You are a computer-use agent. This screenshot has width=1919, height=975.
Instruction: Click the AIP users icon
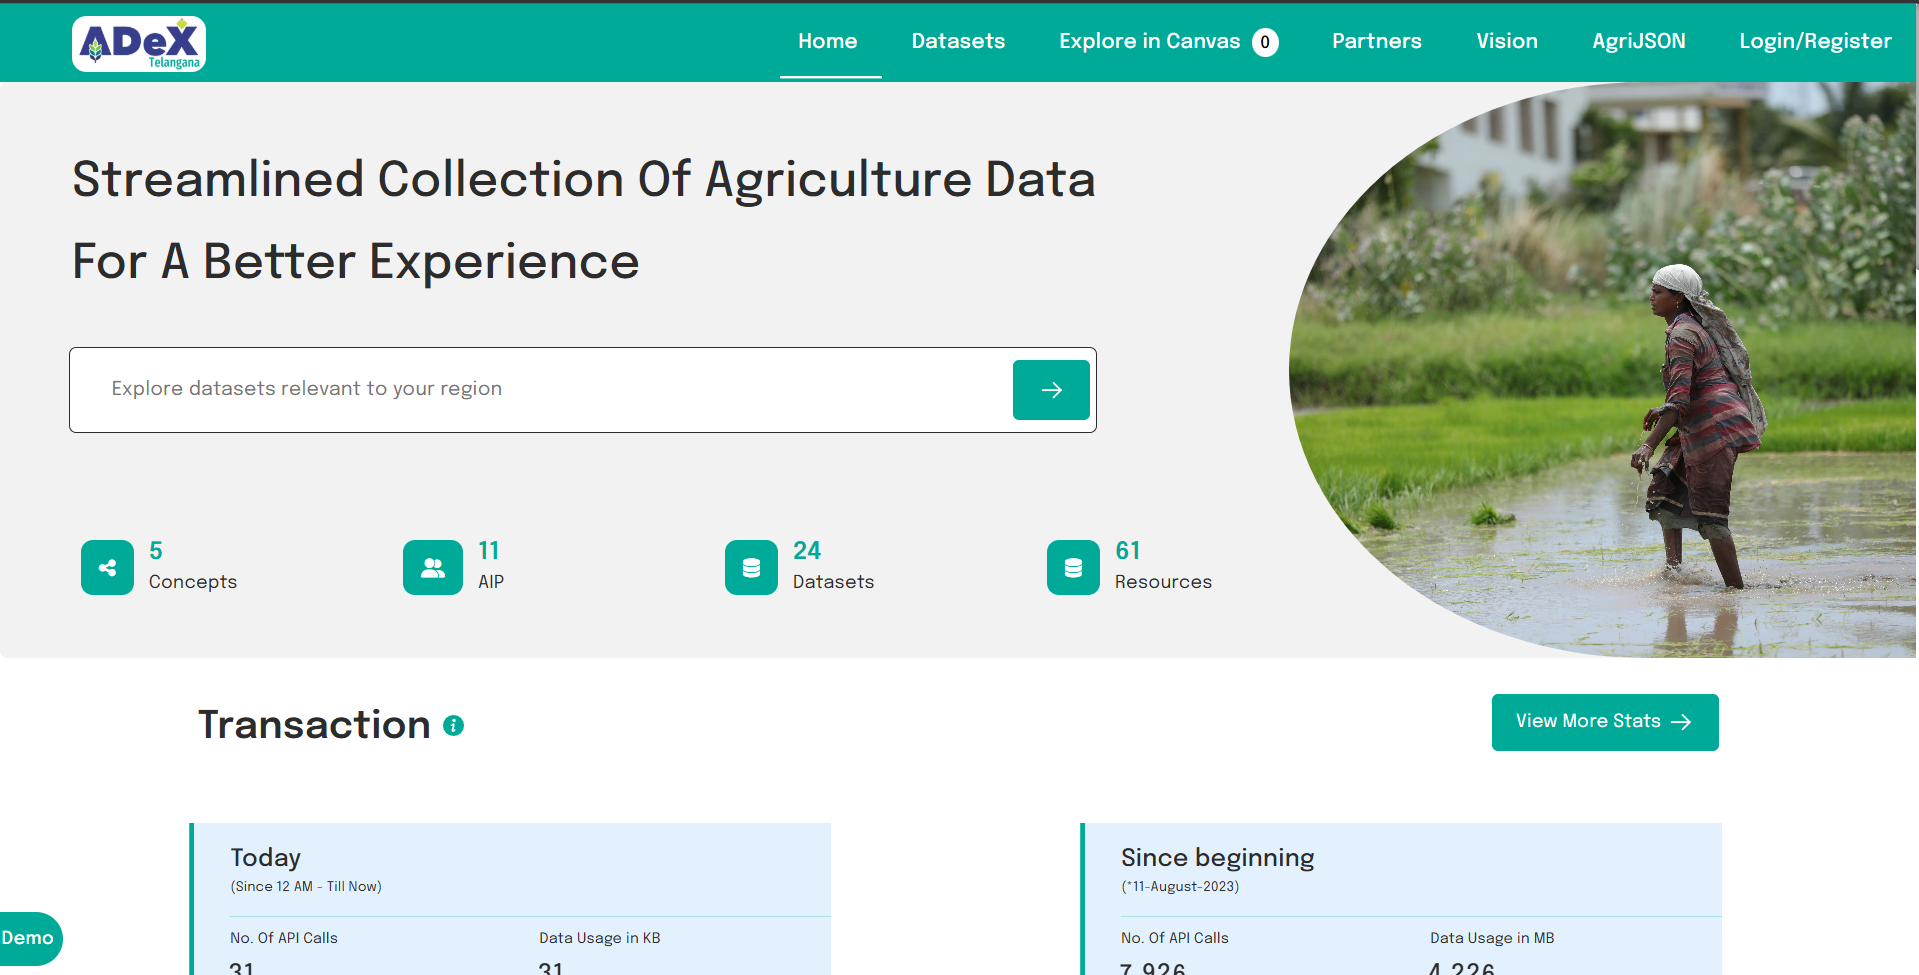[x=433, y=568]
